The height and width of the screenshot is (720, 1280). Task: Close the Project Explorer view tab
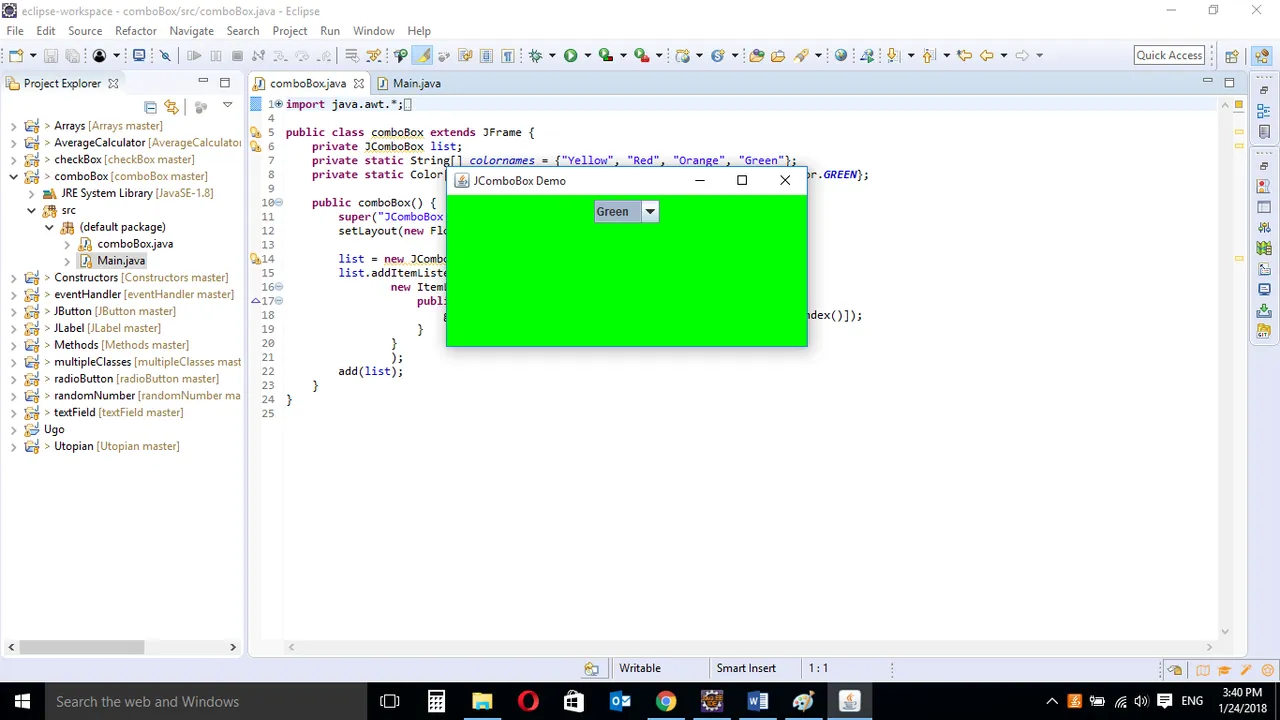point(113,84)
